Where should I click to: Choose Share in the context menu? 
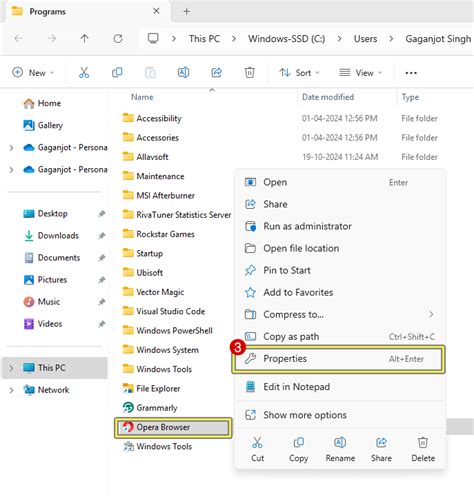(340, 204)
